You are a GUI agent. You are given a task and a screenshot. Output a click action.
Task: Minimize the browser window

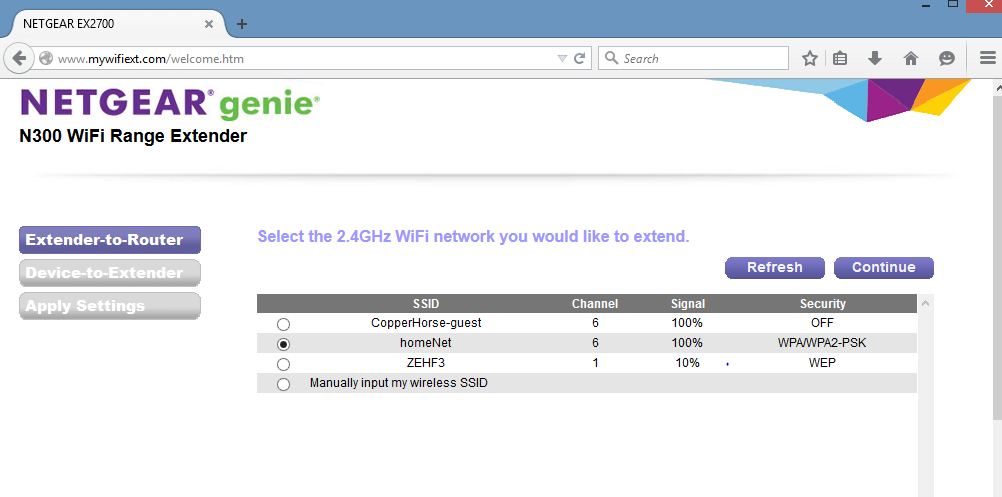click(925, 4)
